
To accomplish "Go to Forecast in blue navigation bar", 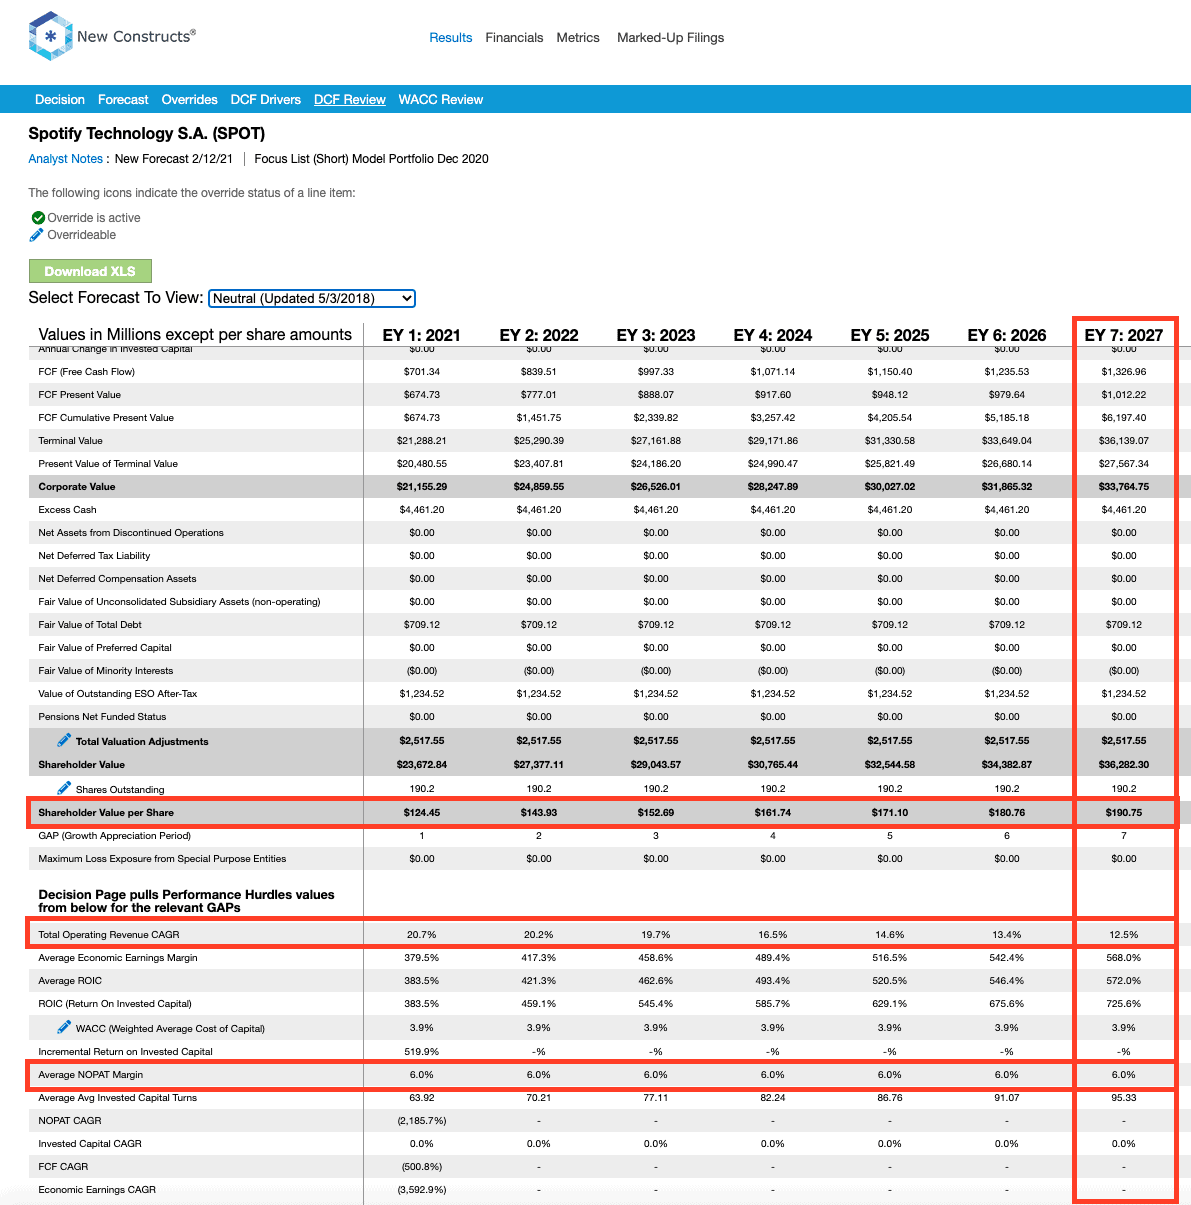I will tap(123, 100).
